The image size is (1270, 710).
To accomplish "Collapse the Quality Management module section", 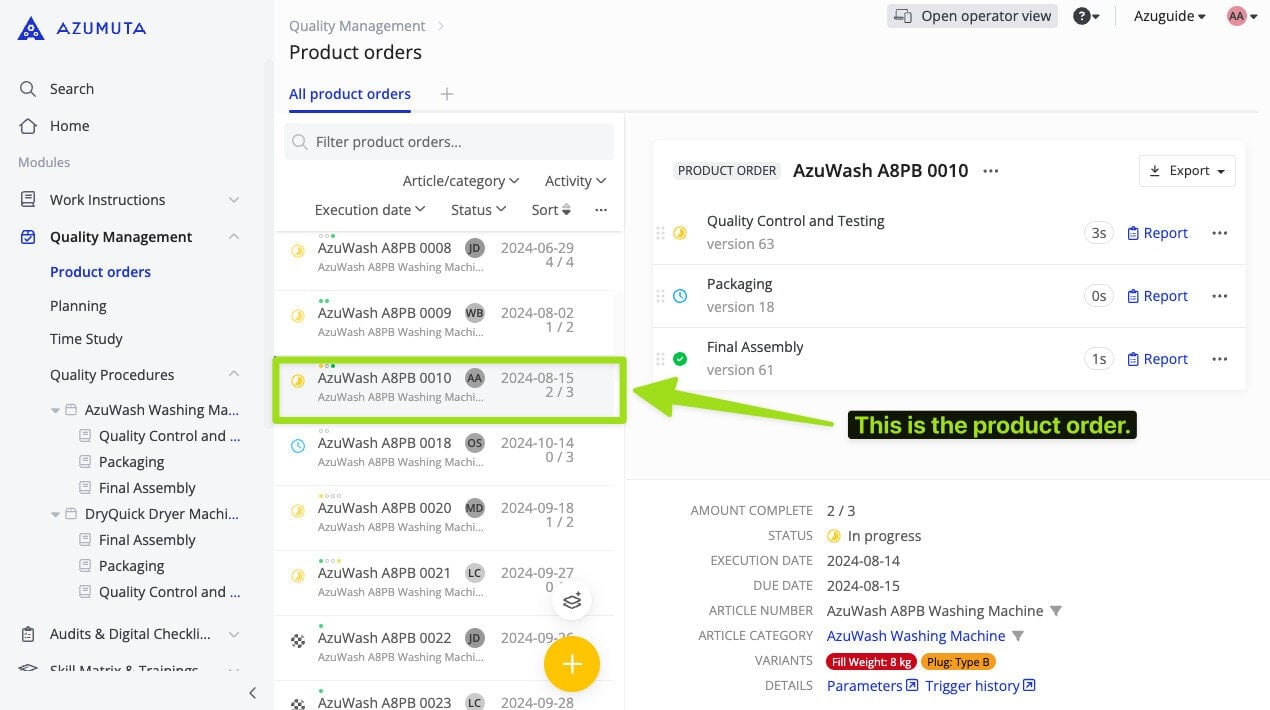I will tap(234, 237).
